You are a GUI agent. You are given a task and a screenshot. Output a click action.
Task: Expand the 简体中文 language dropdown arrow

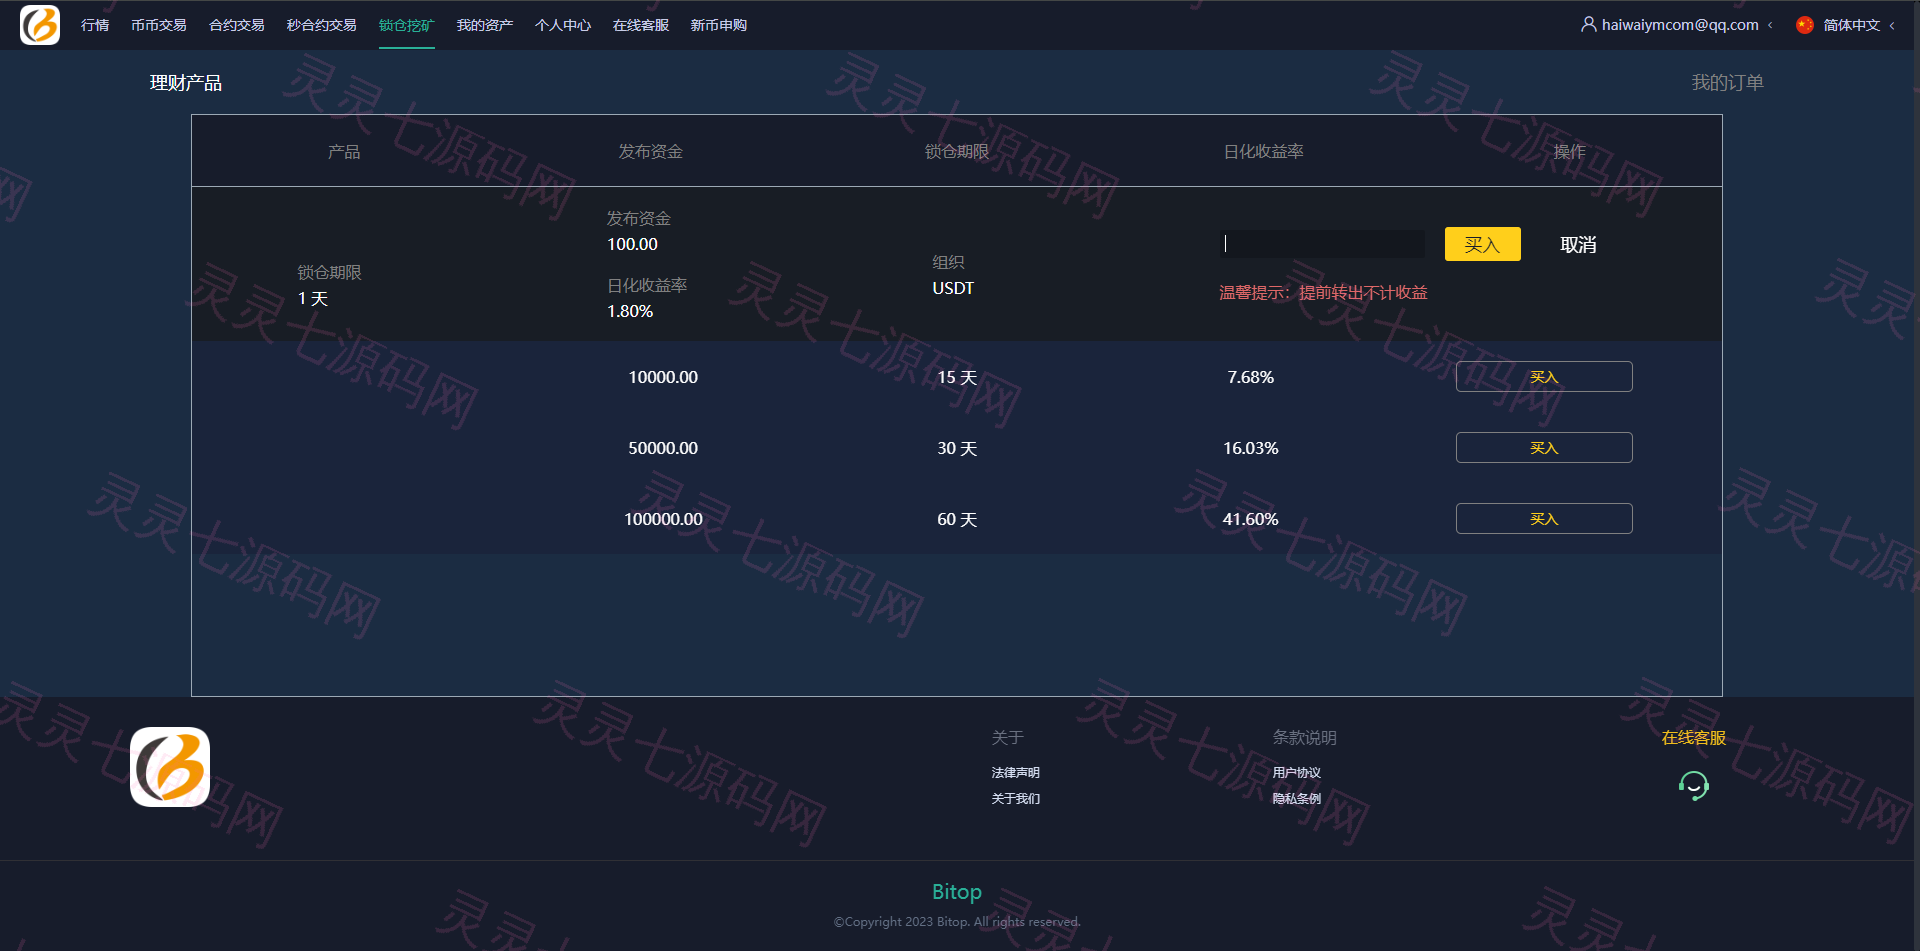[x=1892, y=25]
